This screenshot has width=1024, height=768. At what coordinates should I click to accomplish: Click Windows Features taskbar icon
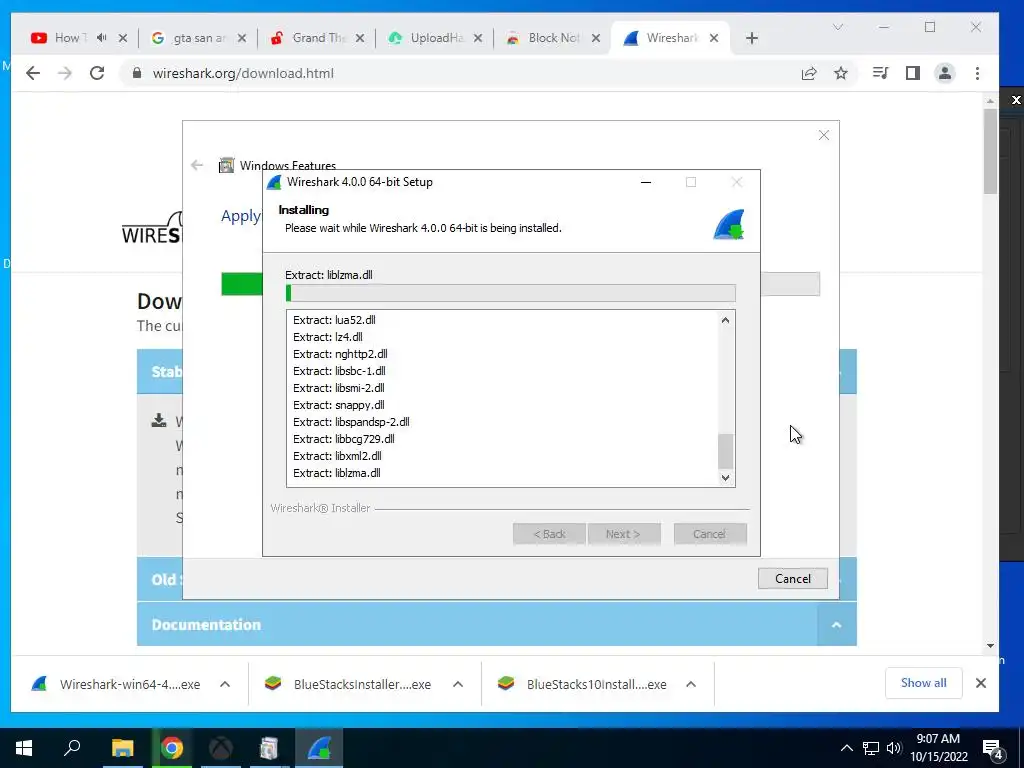click(x=269, y=748)
